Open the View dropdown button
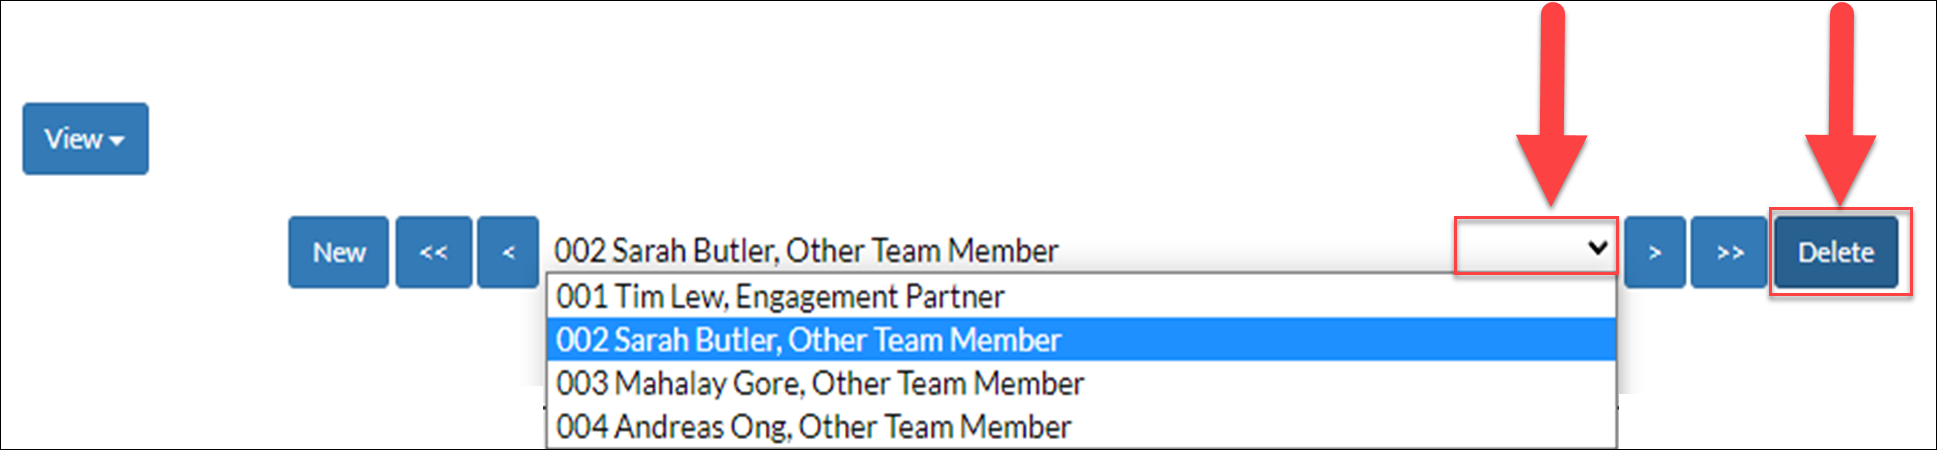The height and width of the screenshot is (450, 1937). pos(86,139)
